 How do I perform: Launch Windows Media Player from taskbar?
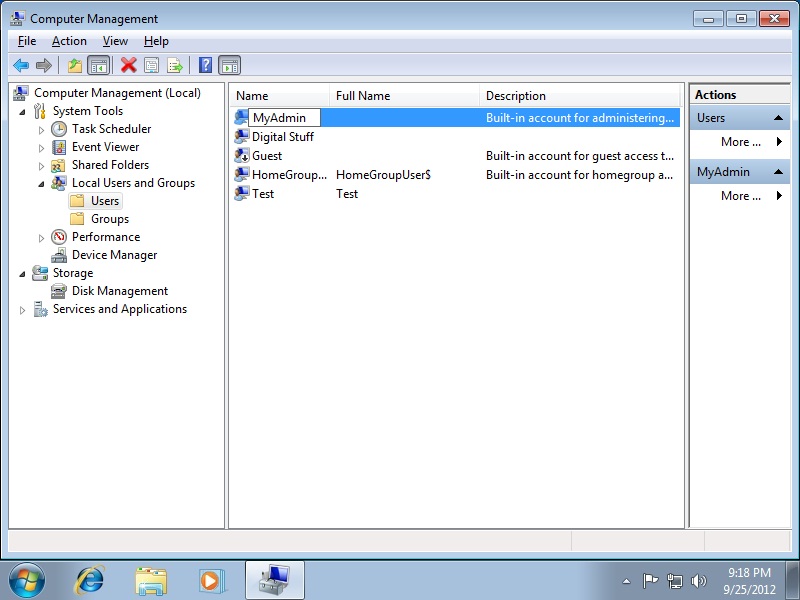click(211, 581)
